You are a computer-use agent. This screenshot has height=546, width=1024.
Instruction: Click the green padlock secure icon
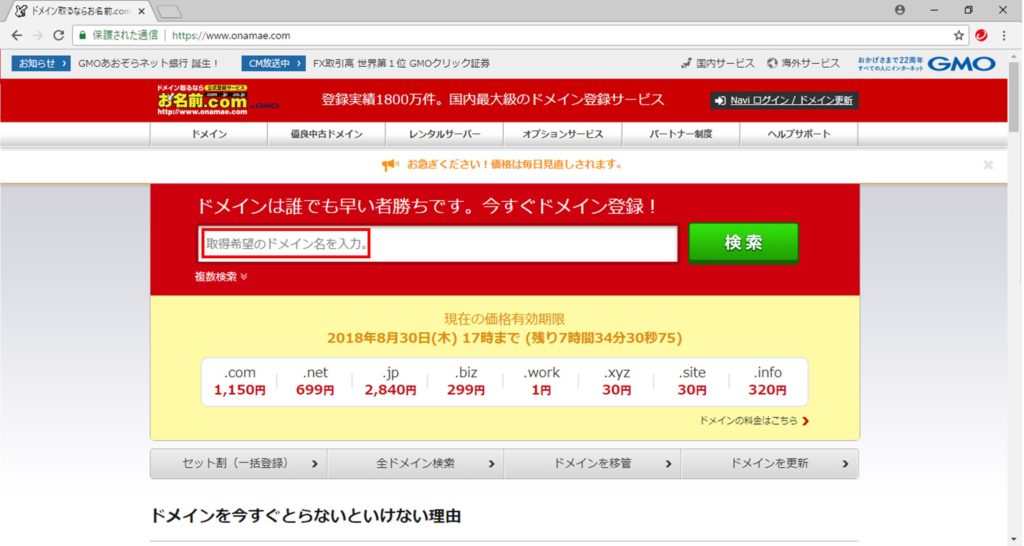(82, 35)
